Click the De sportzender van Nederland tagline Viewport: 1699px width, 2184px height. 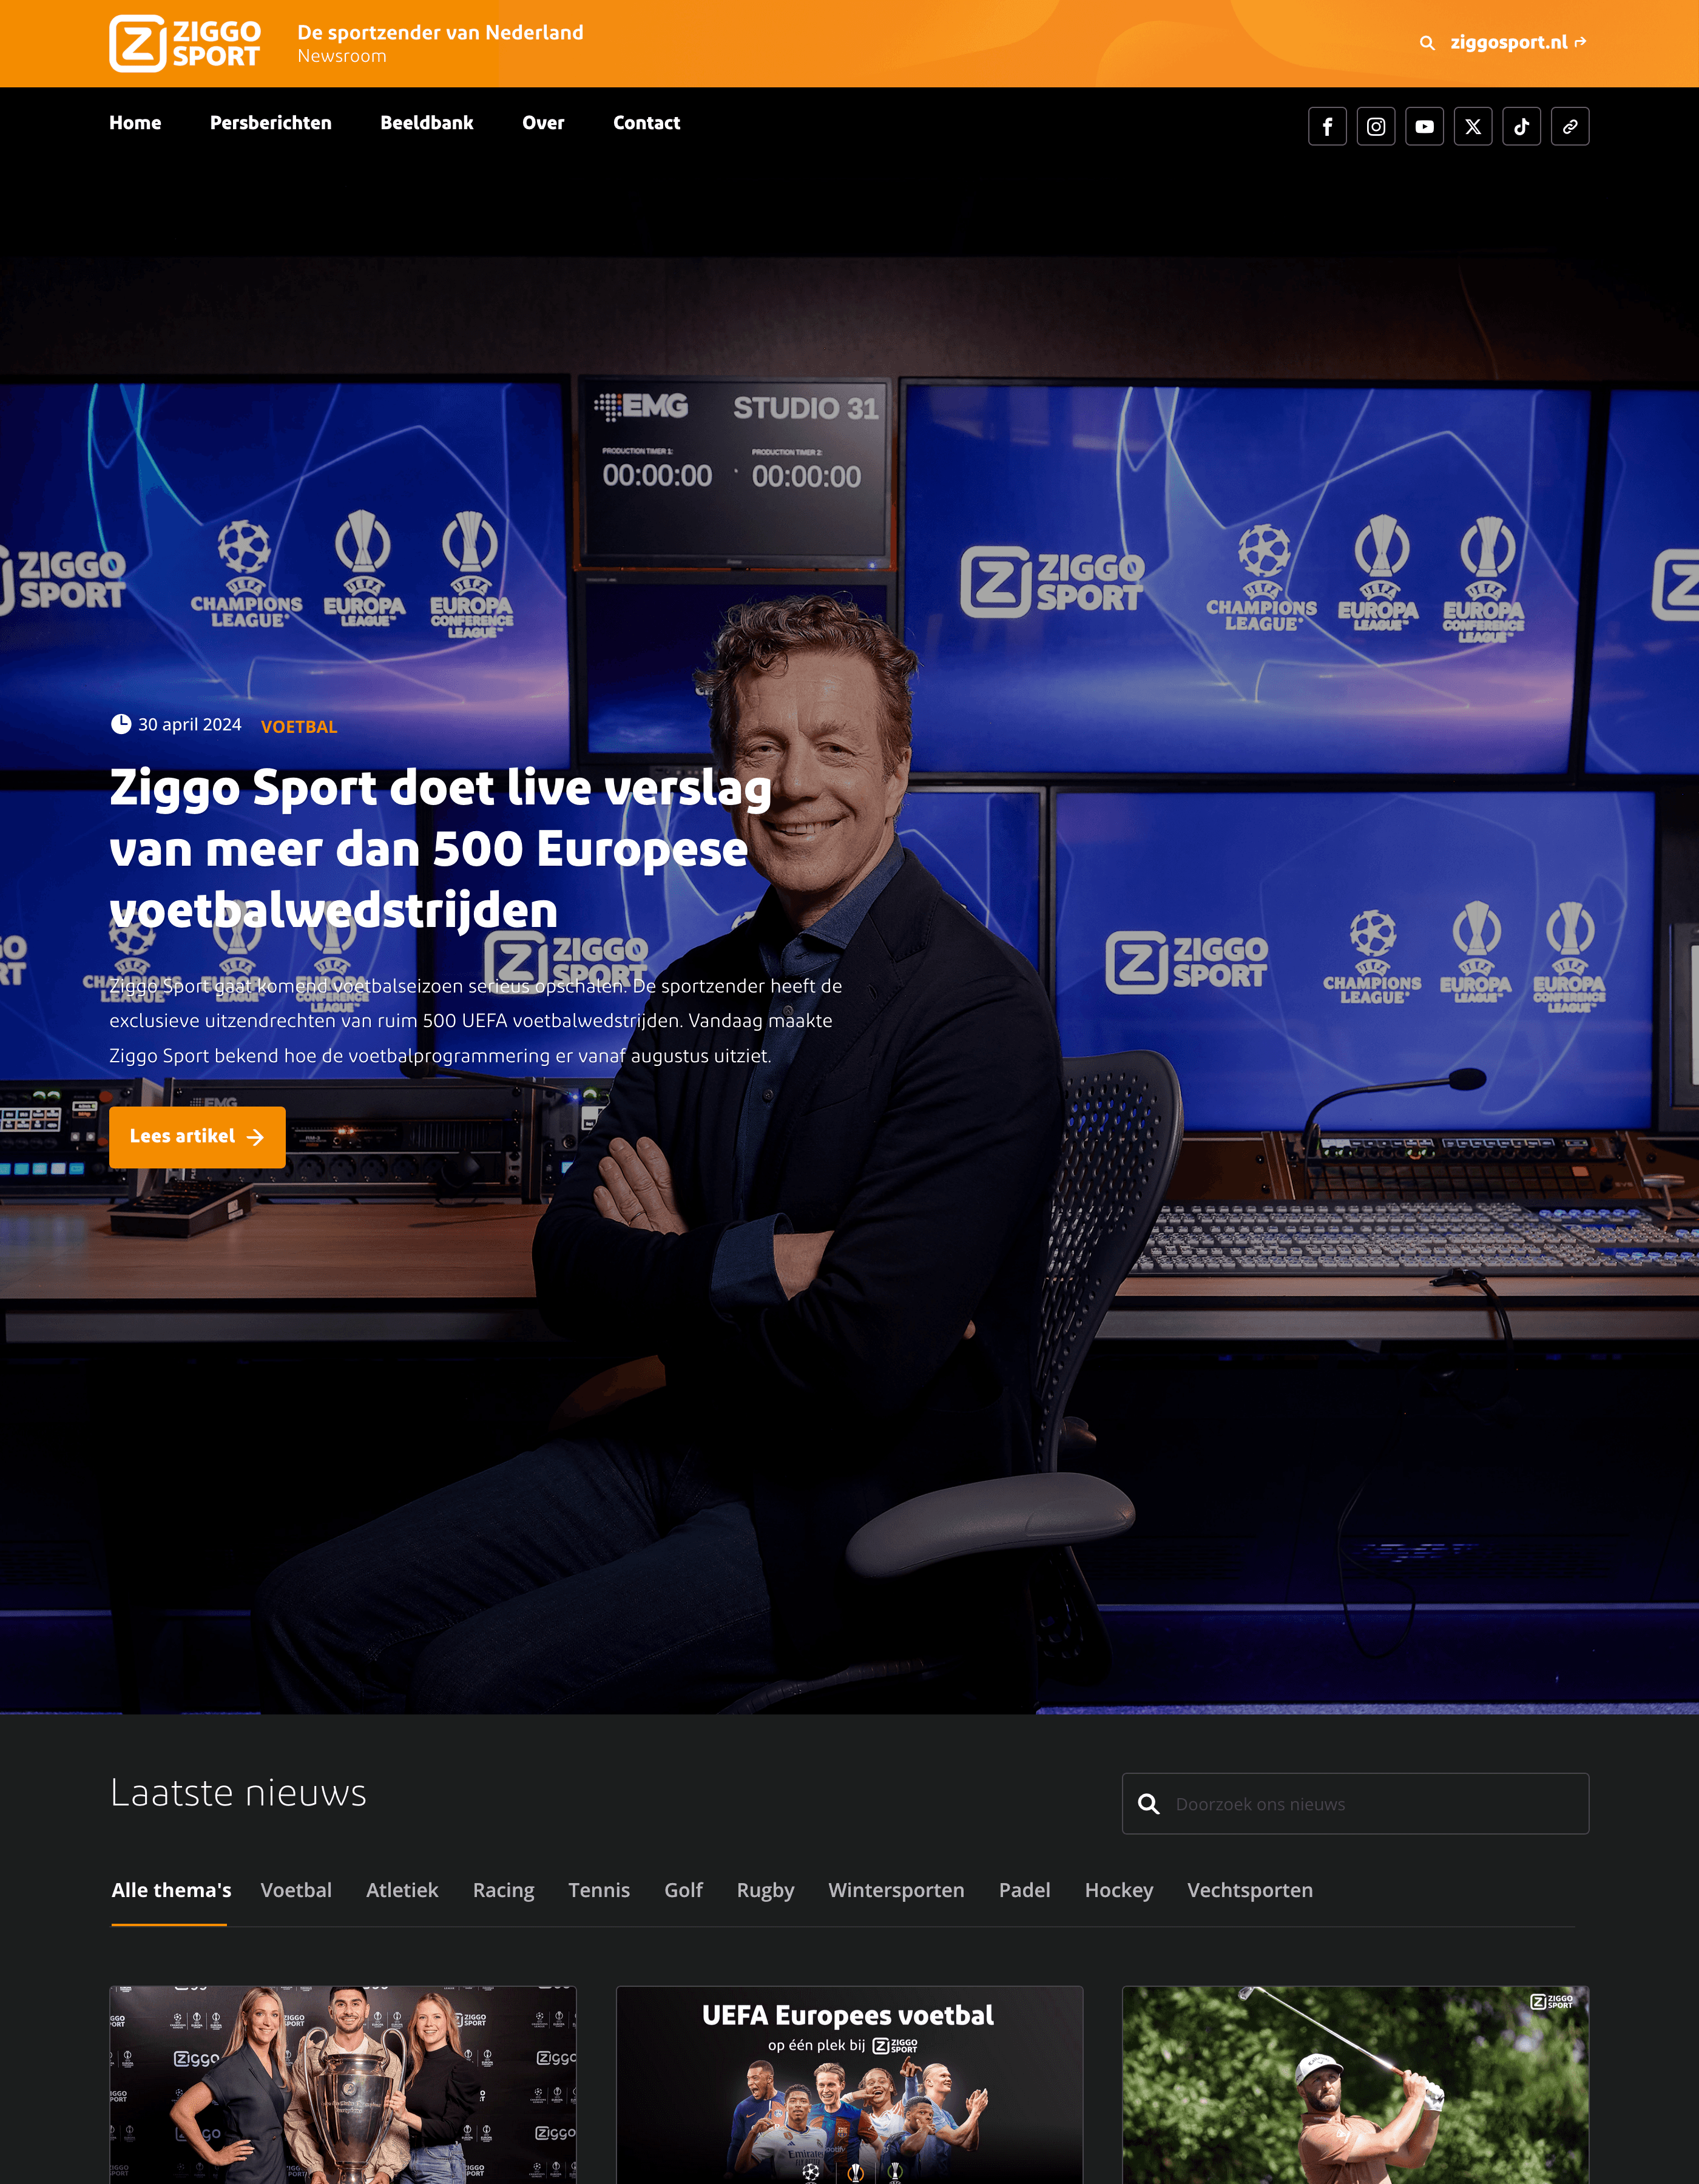(440, 32)
